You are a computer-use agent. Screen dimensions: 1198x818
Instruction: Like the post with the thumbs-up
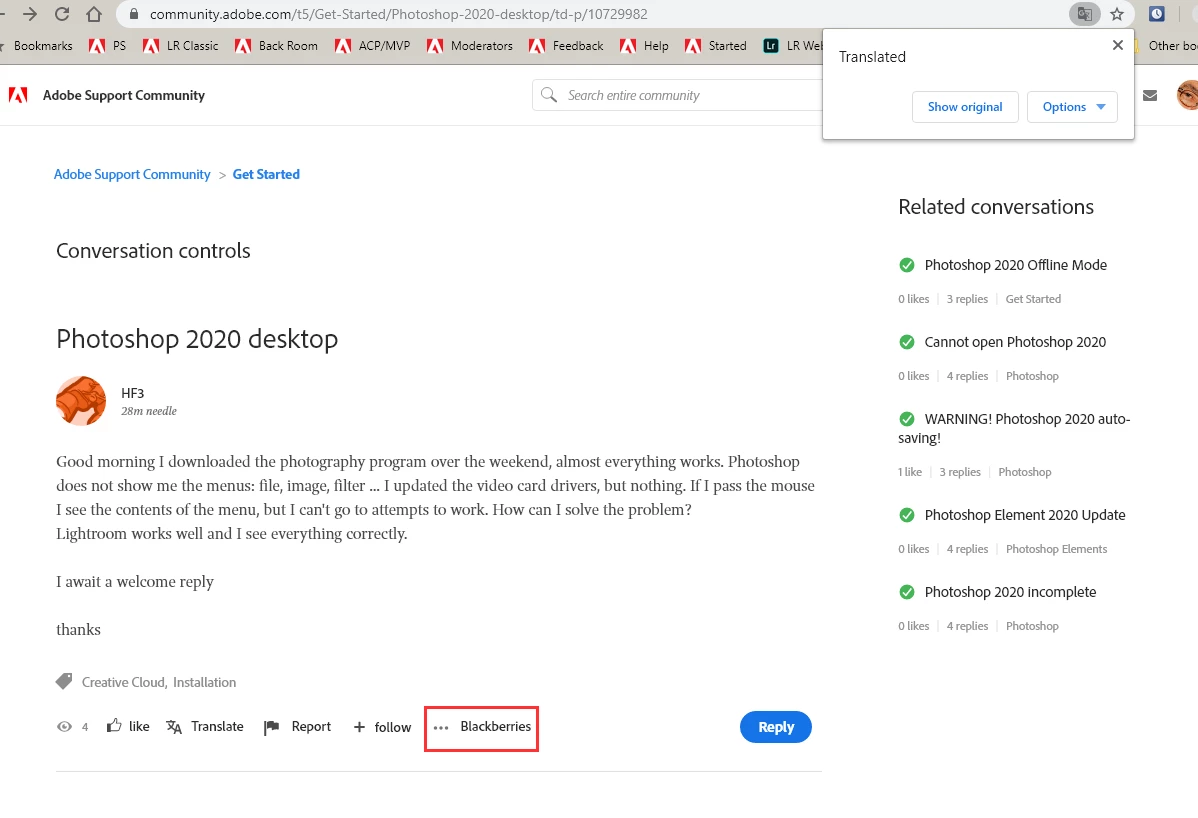coord(128,726)
